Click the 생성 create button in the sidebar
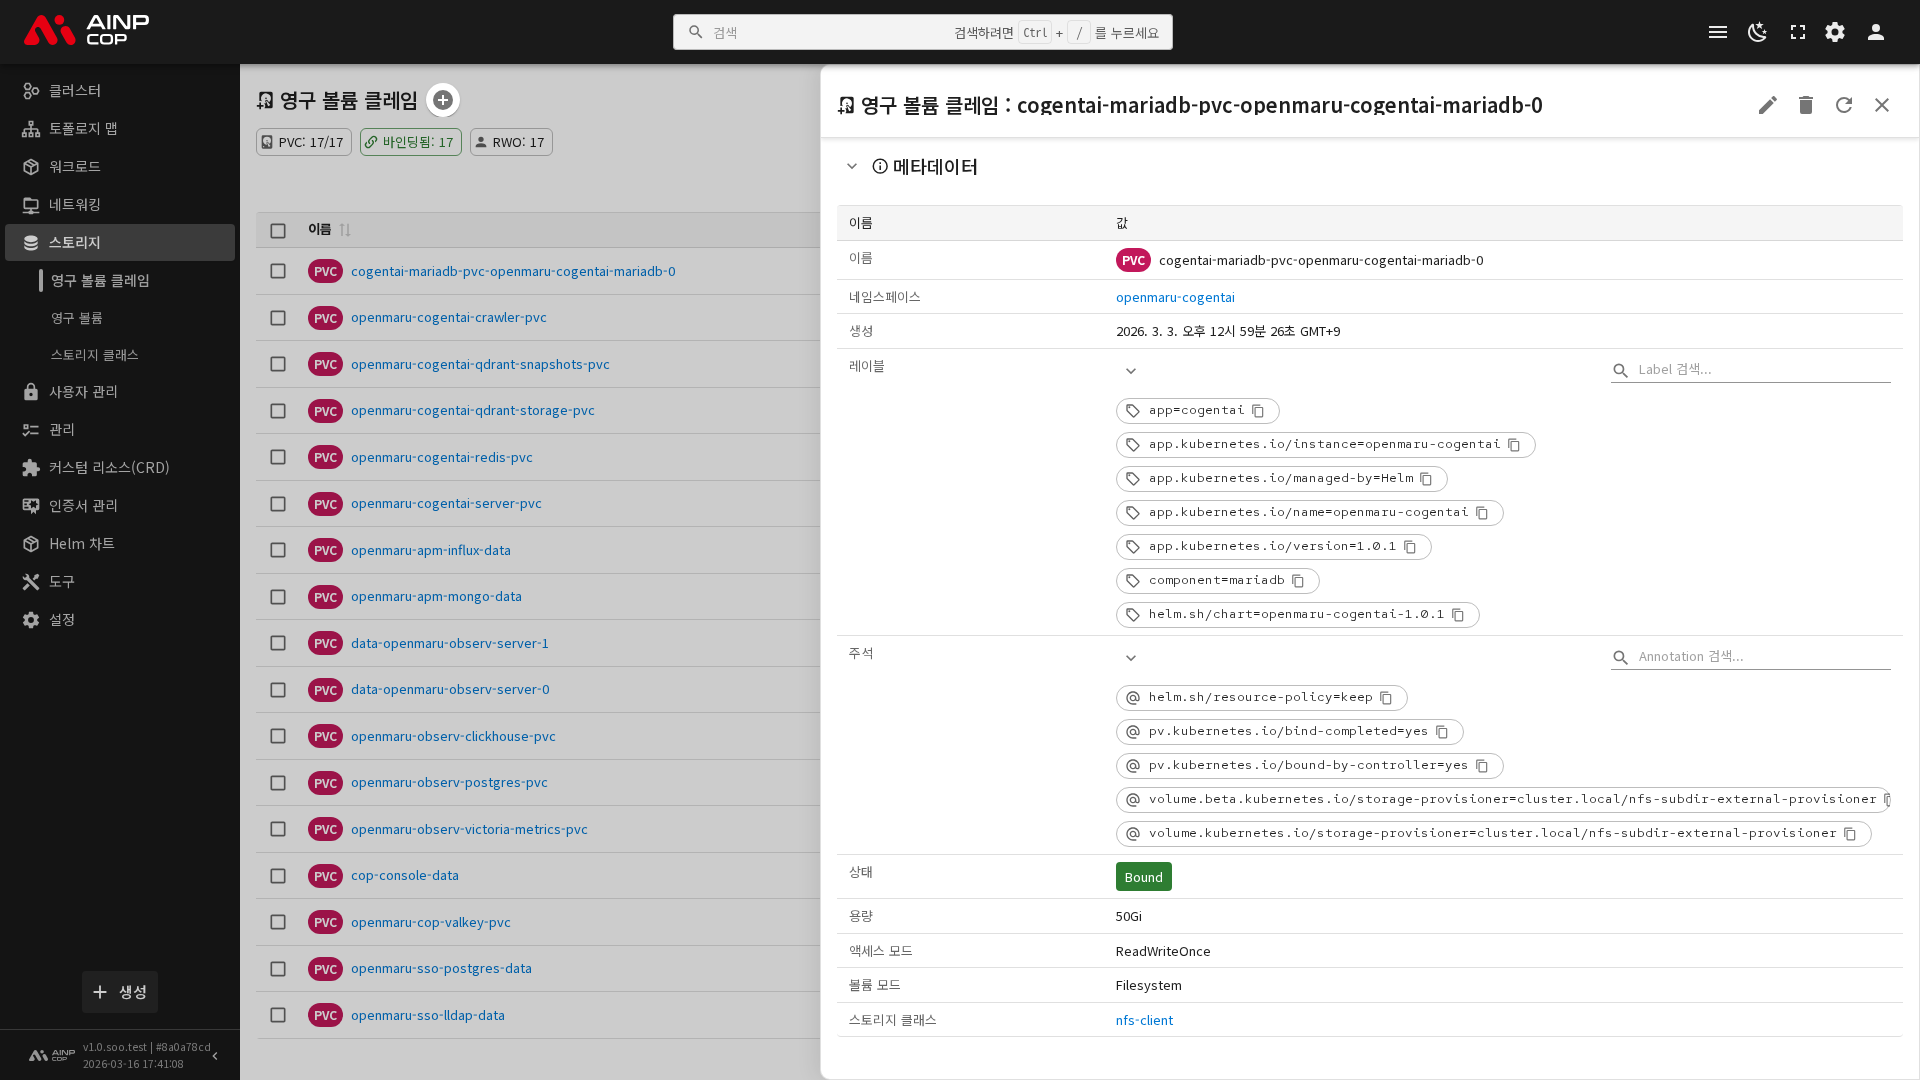1920x1080 pixels. click(x=120, y=992)
